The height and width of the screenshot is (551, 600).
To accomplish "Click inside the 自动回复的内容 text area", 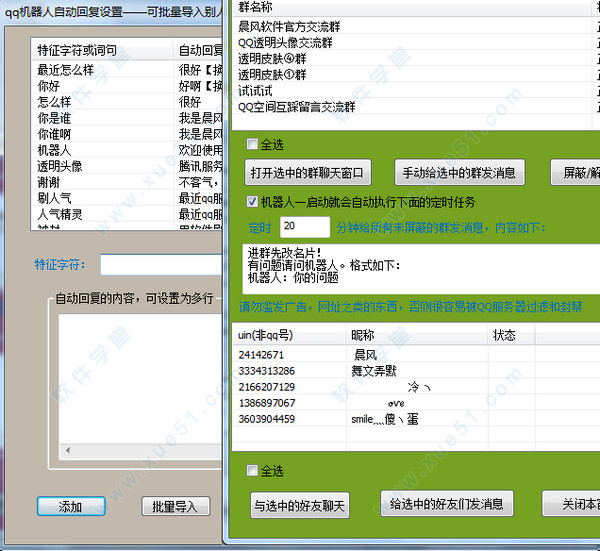I will tap(140, 379).
